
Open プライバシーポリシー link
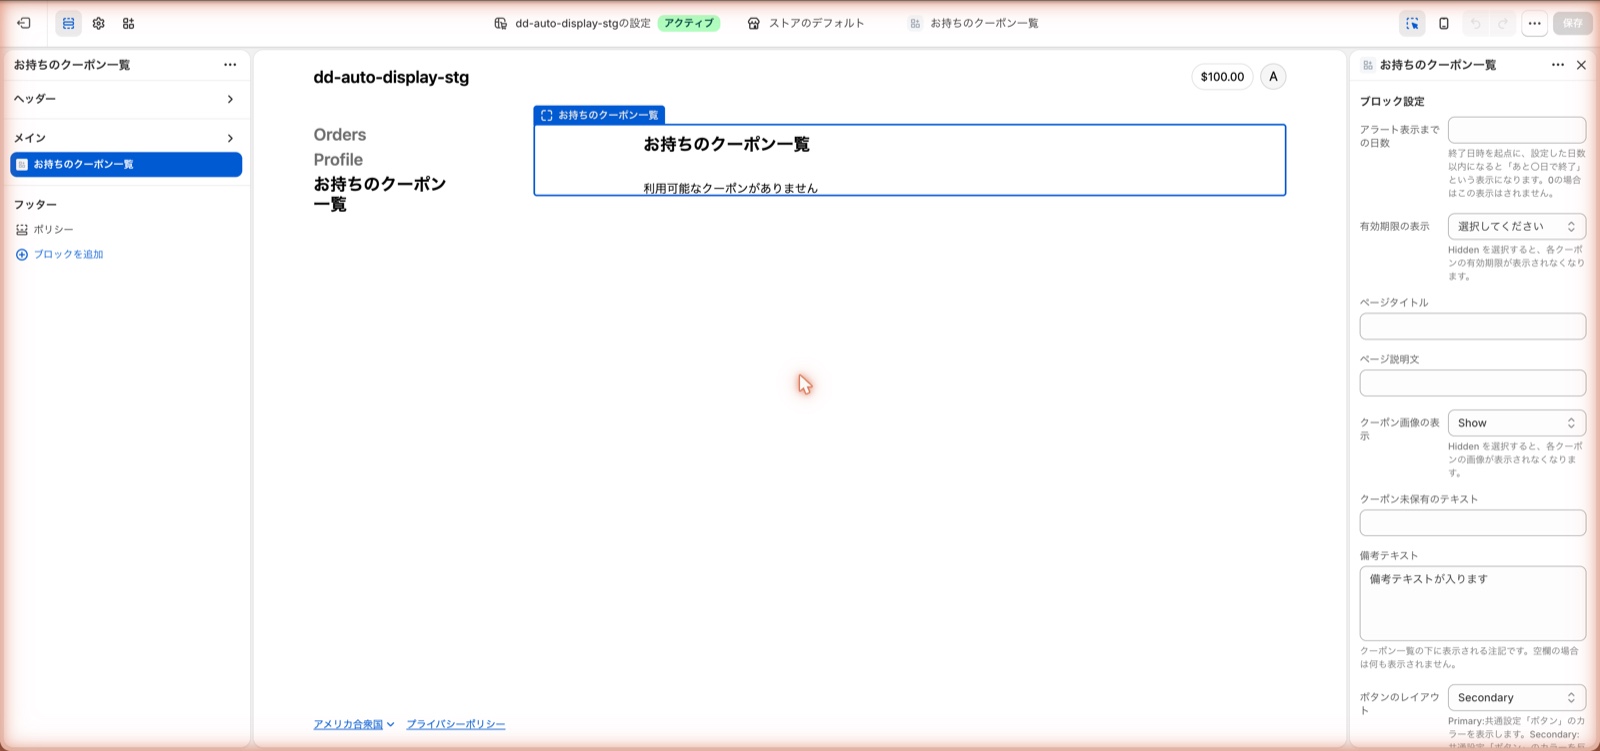click(456, 724)
